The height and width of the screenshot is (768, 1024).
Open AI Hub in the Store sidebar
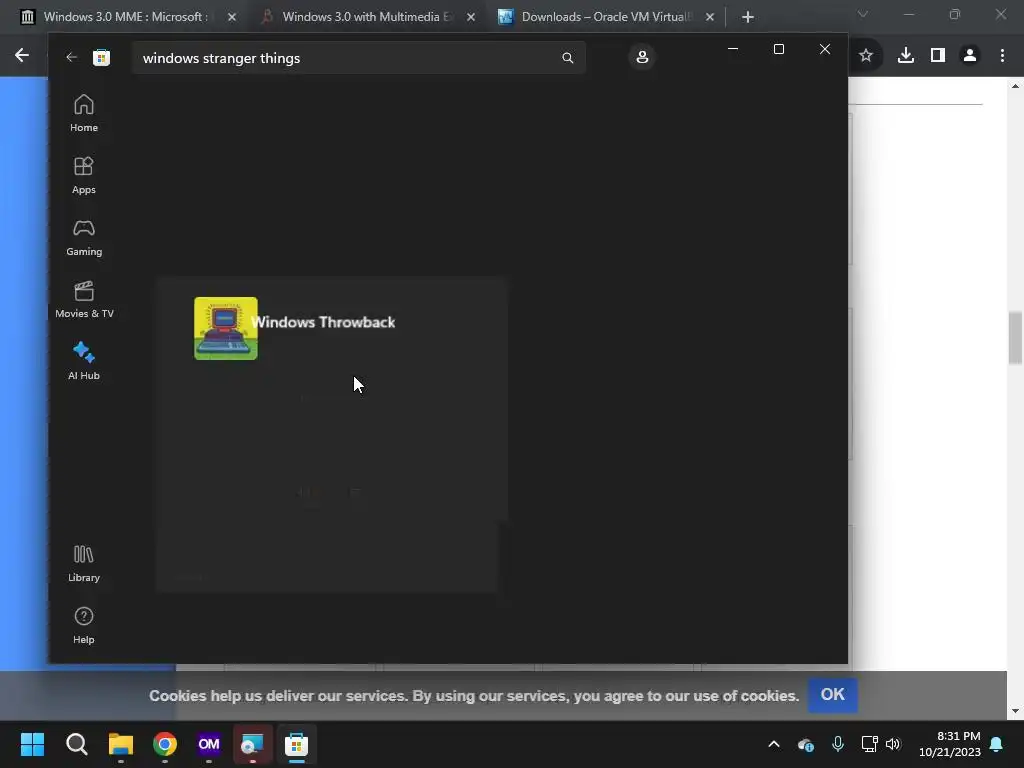pos(84,361)
